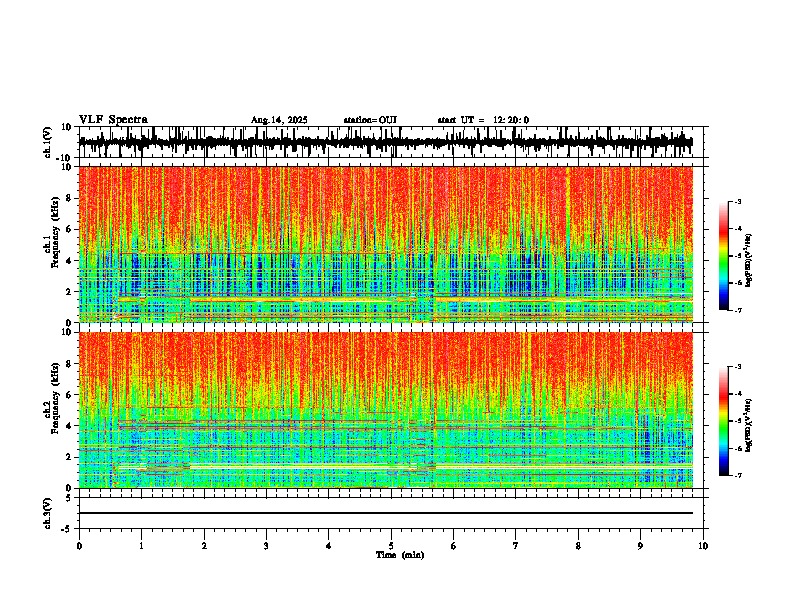Click the "0" tick on the time axis

(79, 546)
